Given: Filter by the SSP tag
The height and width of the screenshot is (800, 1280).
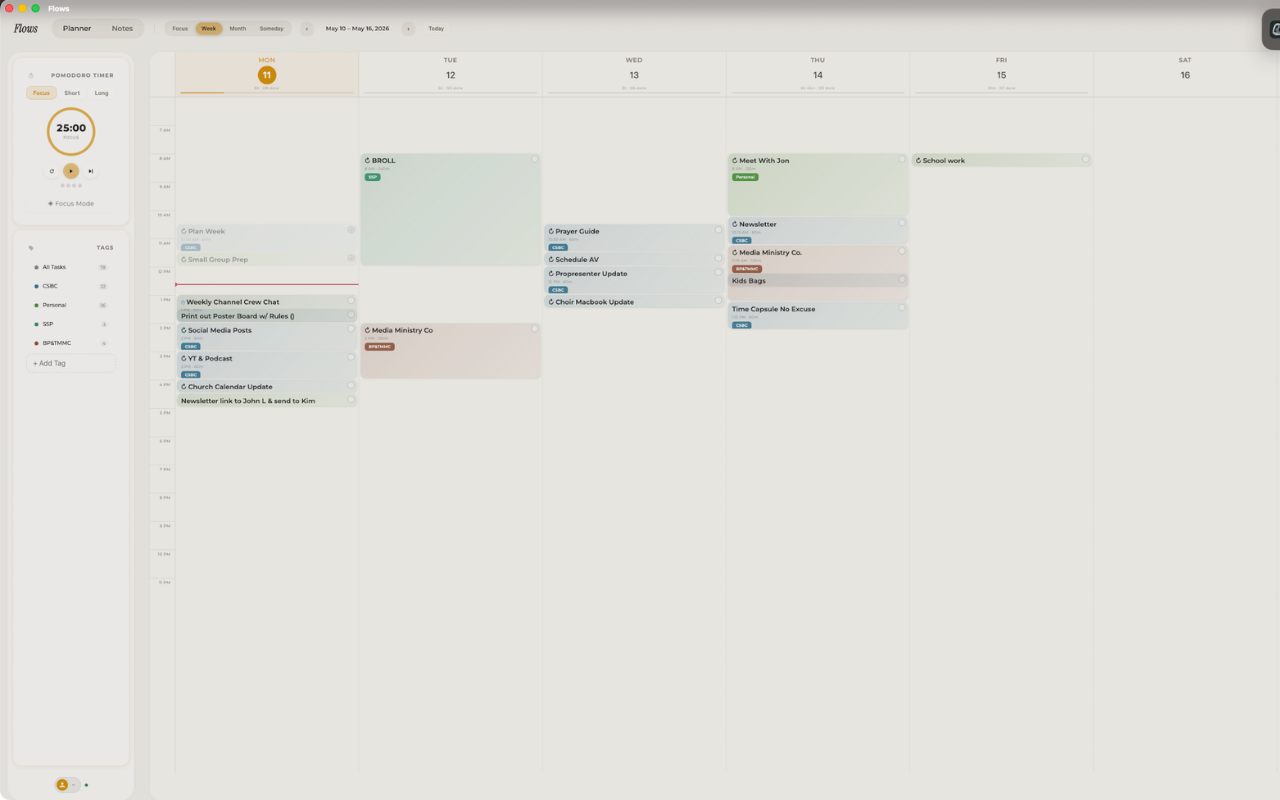Looking at the screenshot, I should point(70,324).
